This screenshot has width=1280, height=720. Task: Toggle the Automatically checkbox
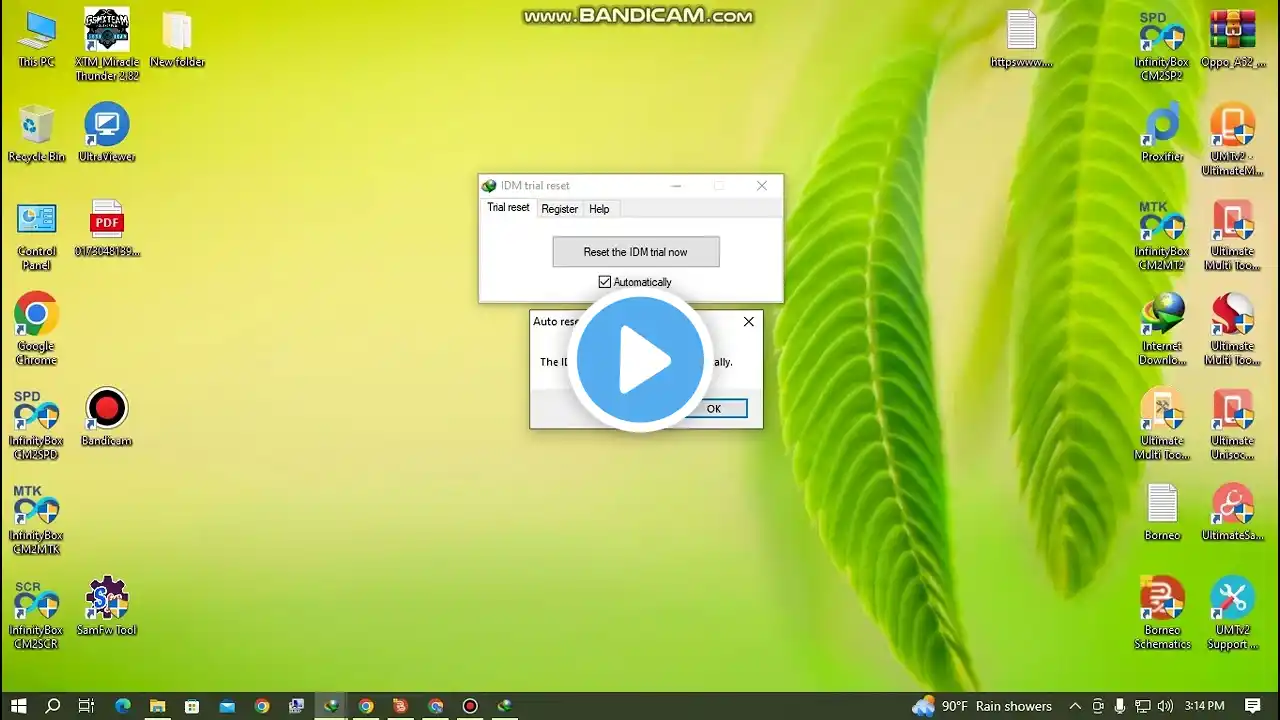605,282
